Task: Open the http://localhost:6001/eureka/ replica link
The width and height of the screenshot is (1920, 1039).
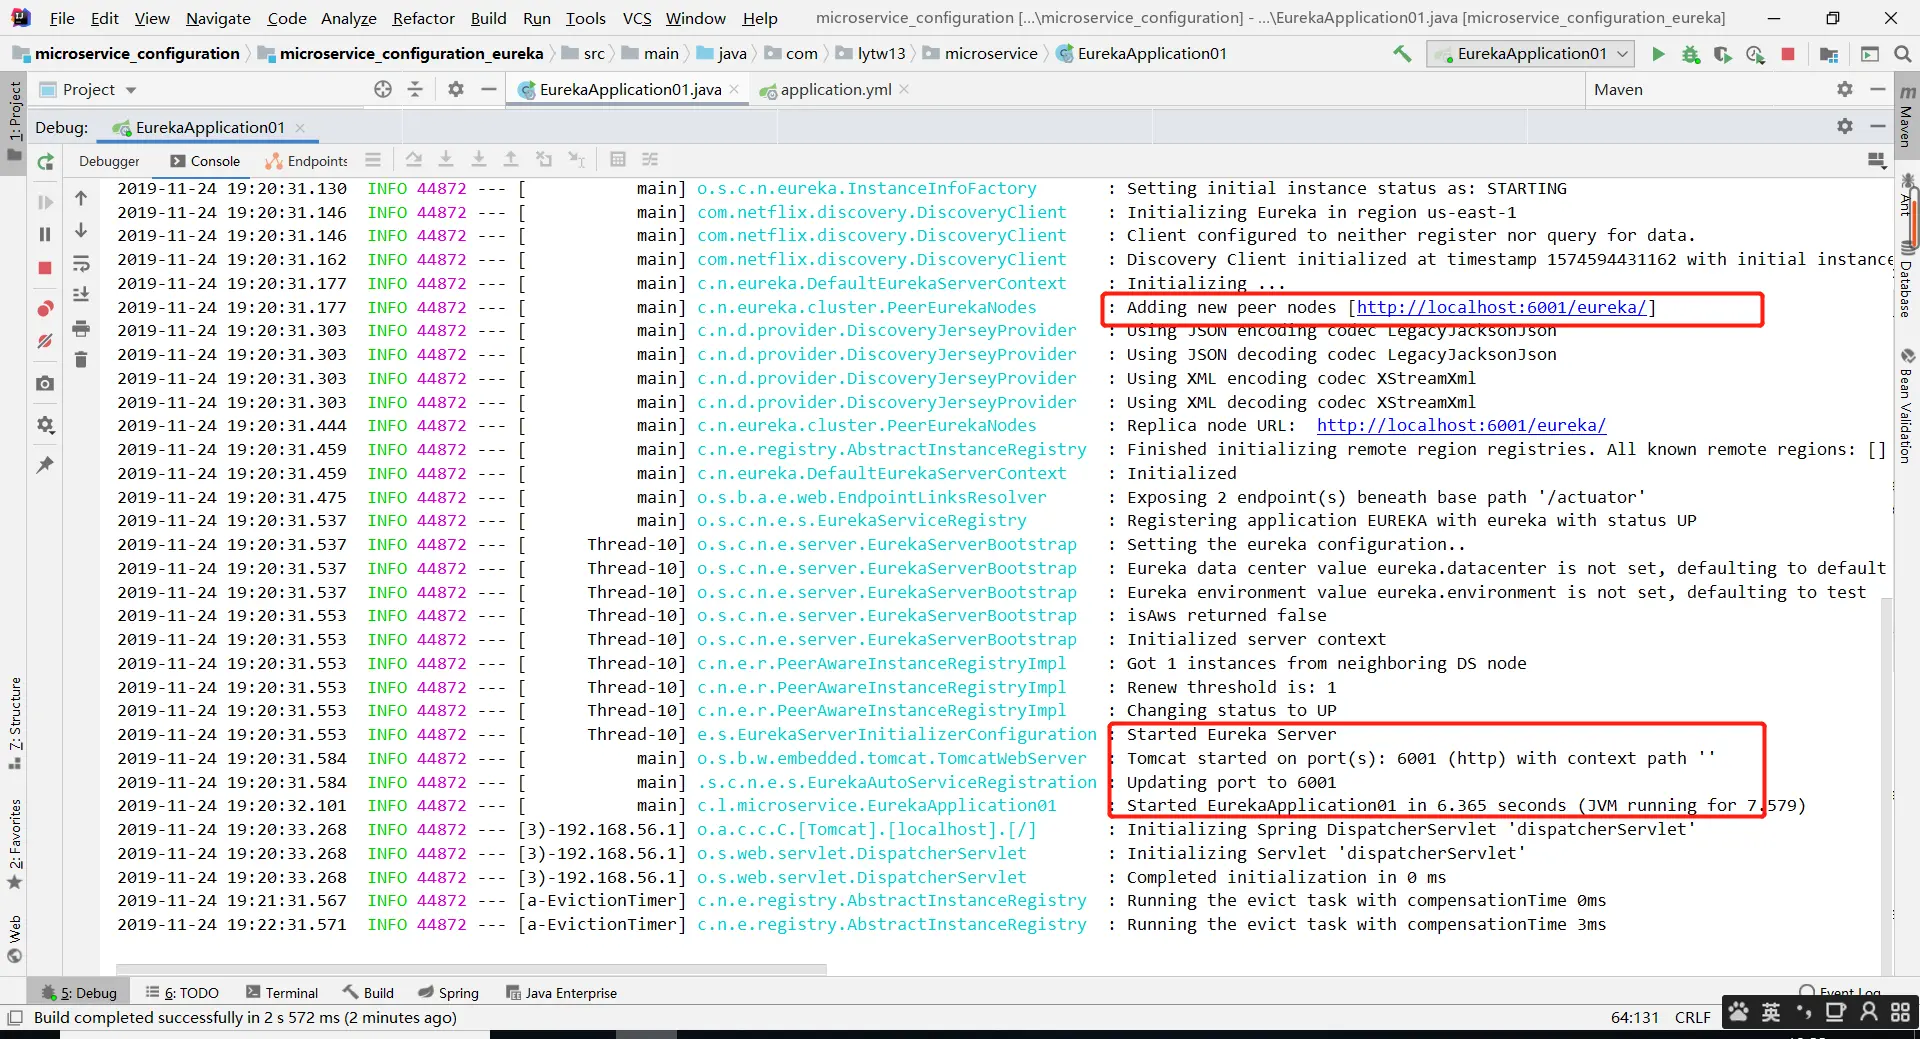Action: click(1461, 425)
